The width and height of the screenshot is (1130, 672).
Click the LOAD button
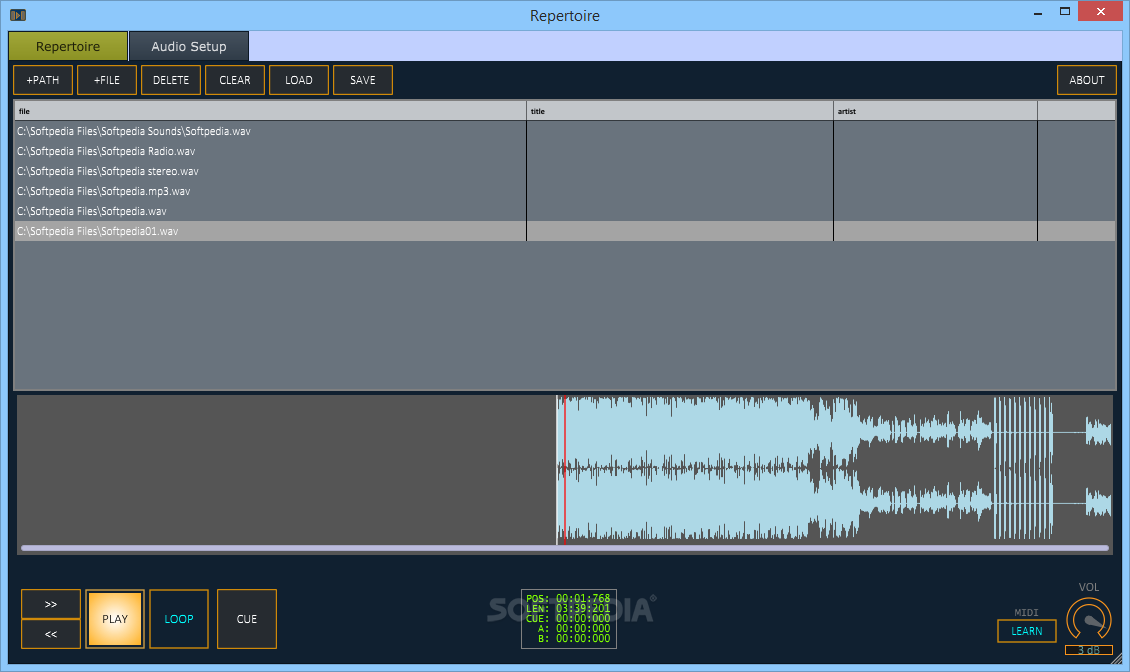tap(299, 80)
